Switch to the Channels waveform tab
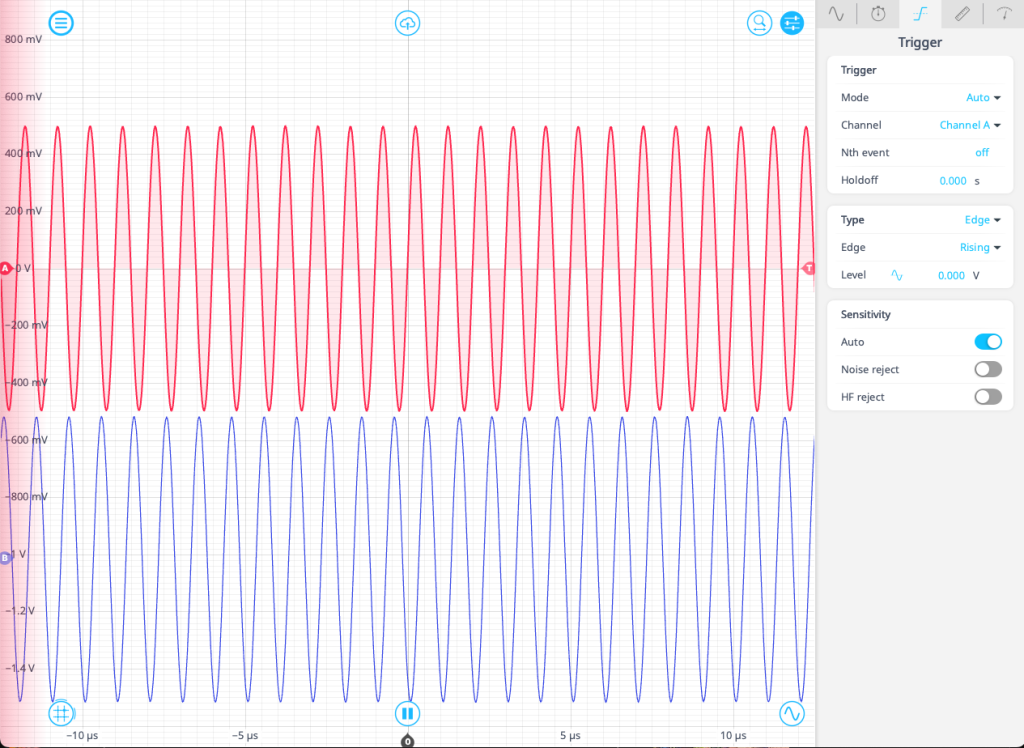The height and width of the screenshot is (748, 1024). click(x=837, y=14)
